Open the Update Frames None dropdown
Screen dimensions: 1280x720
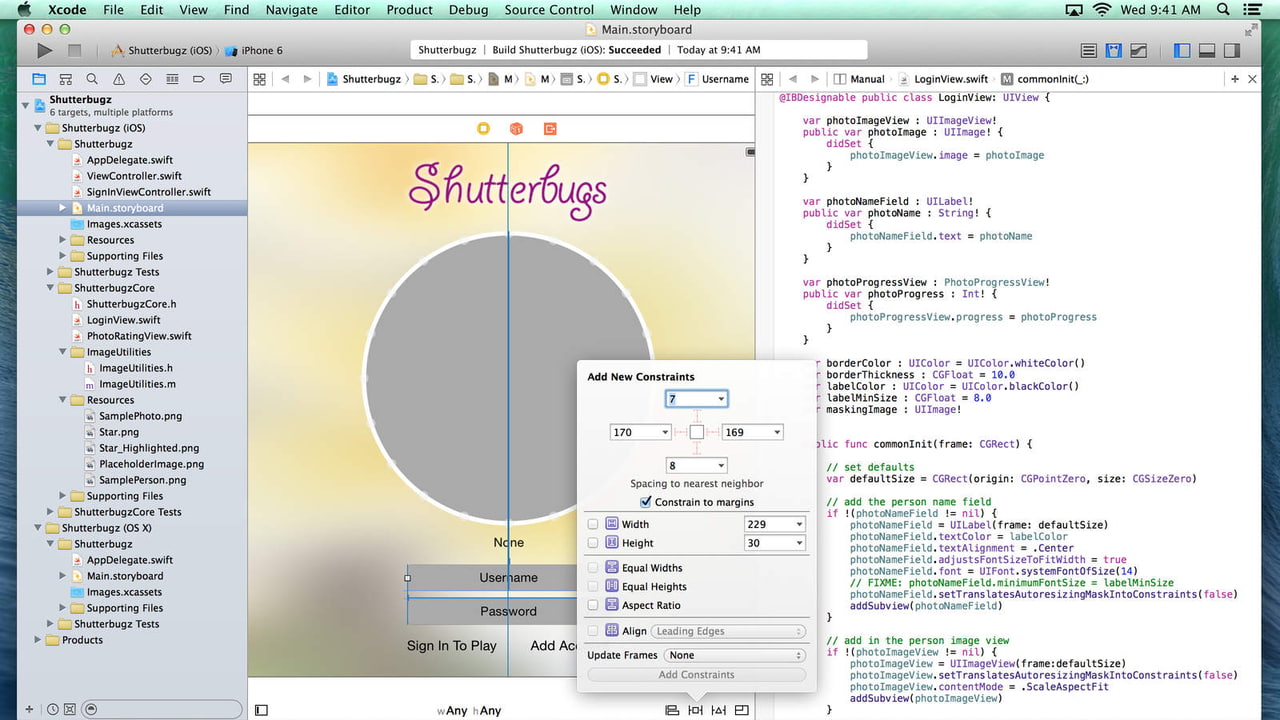point(735,656)
